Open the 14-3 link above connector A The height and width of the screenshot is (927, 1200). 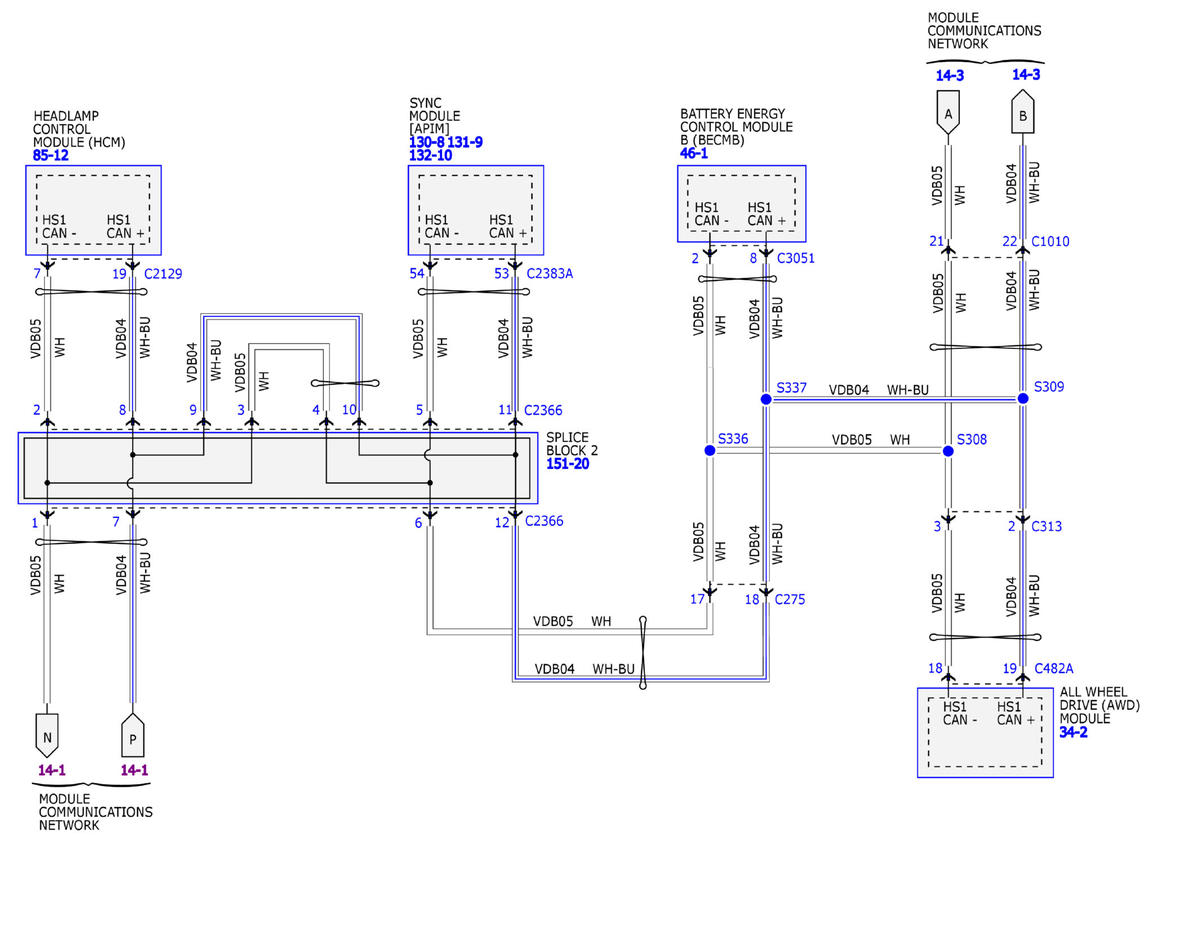[x=950, y=75]
